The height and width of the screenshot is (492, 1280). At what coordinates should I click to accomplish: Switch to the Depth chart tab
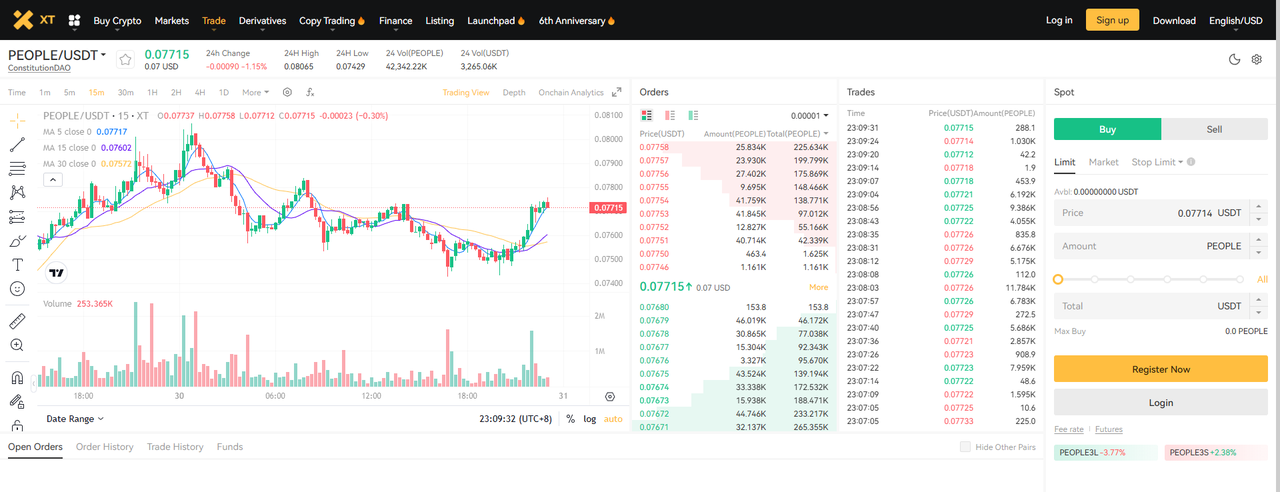[x=514, y=92]
